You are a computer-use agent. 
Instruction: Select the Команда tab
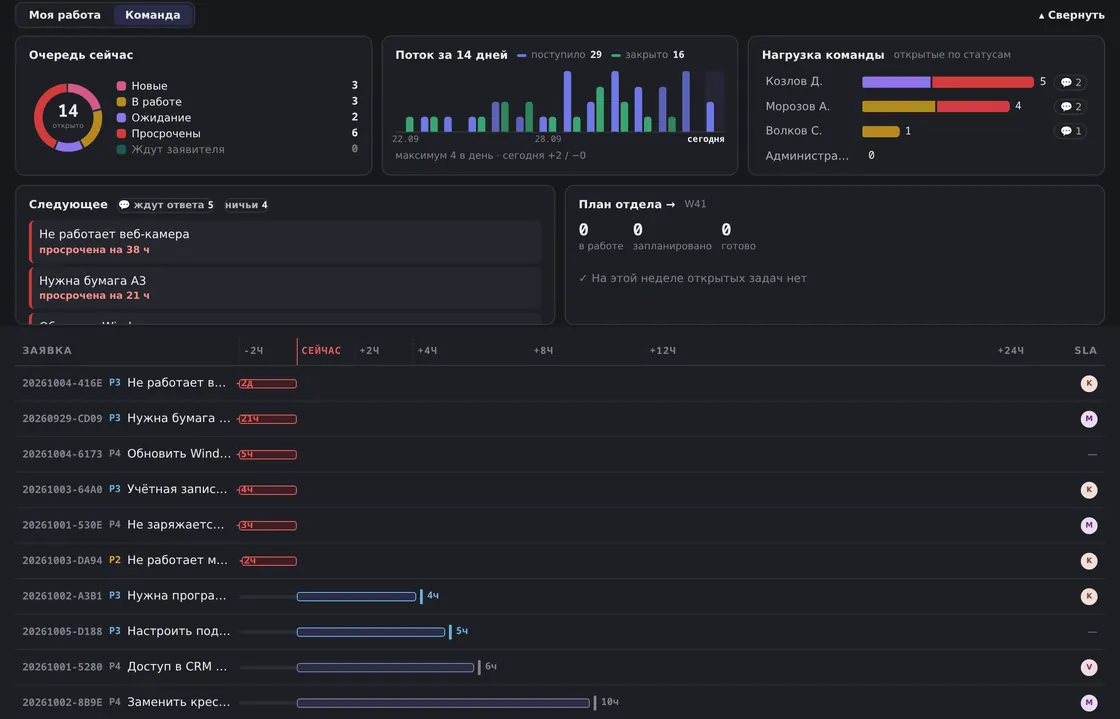[152, 15]
